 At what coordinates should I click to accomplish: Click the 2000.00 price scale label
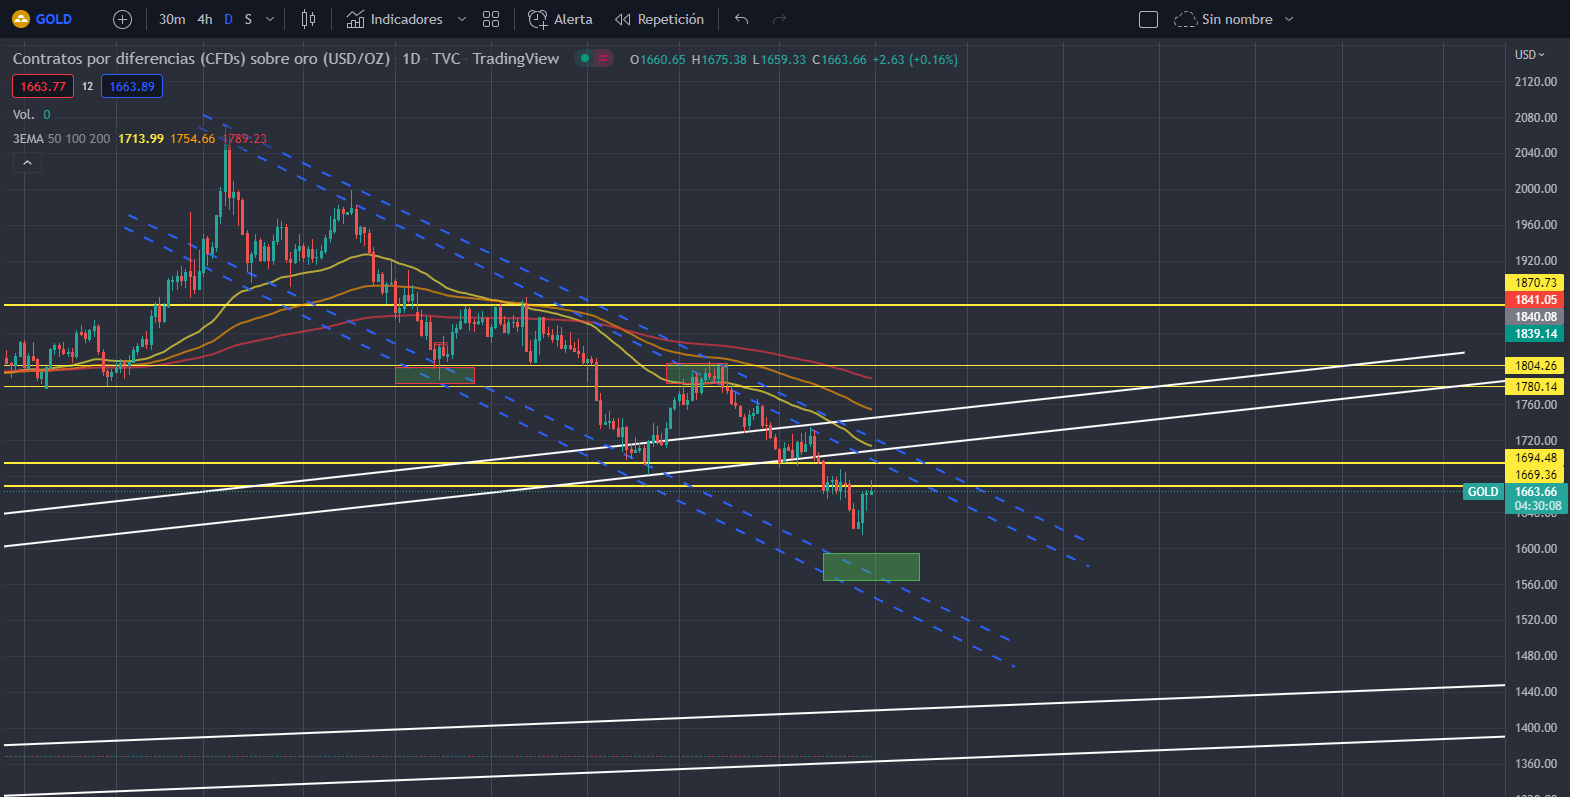[1535, 189]
